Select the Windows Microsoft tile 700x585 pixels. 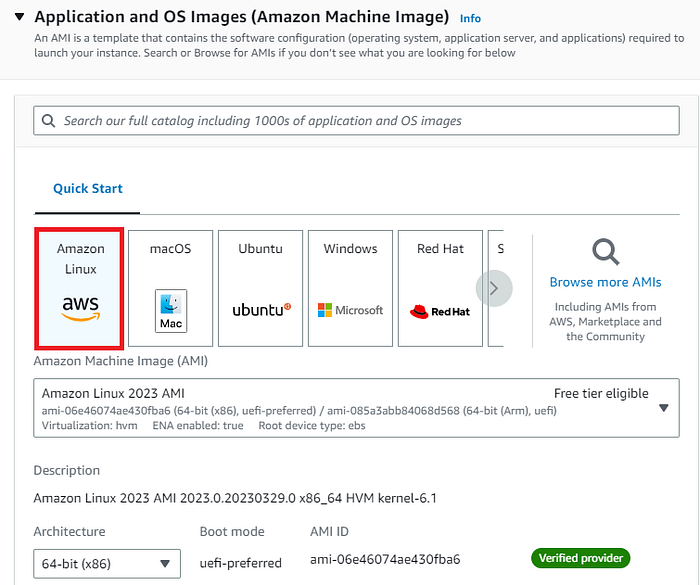(350, 288)
